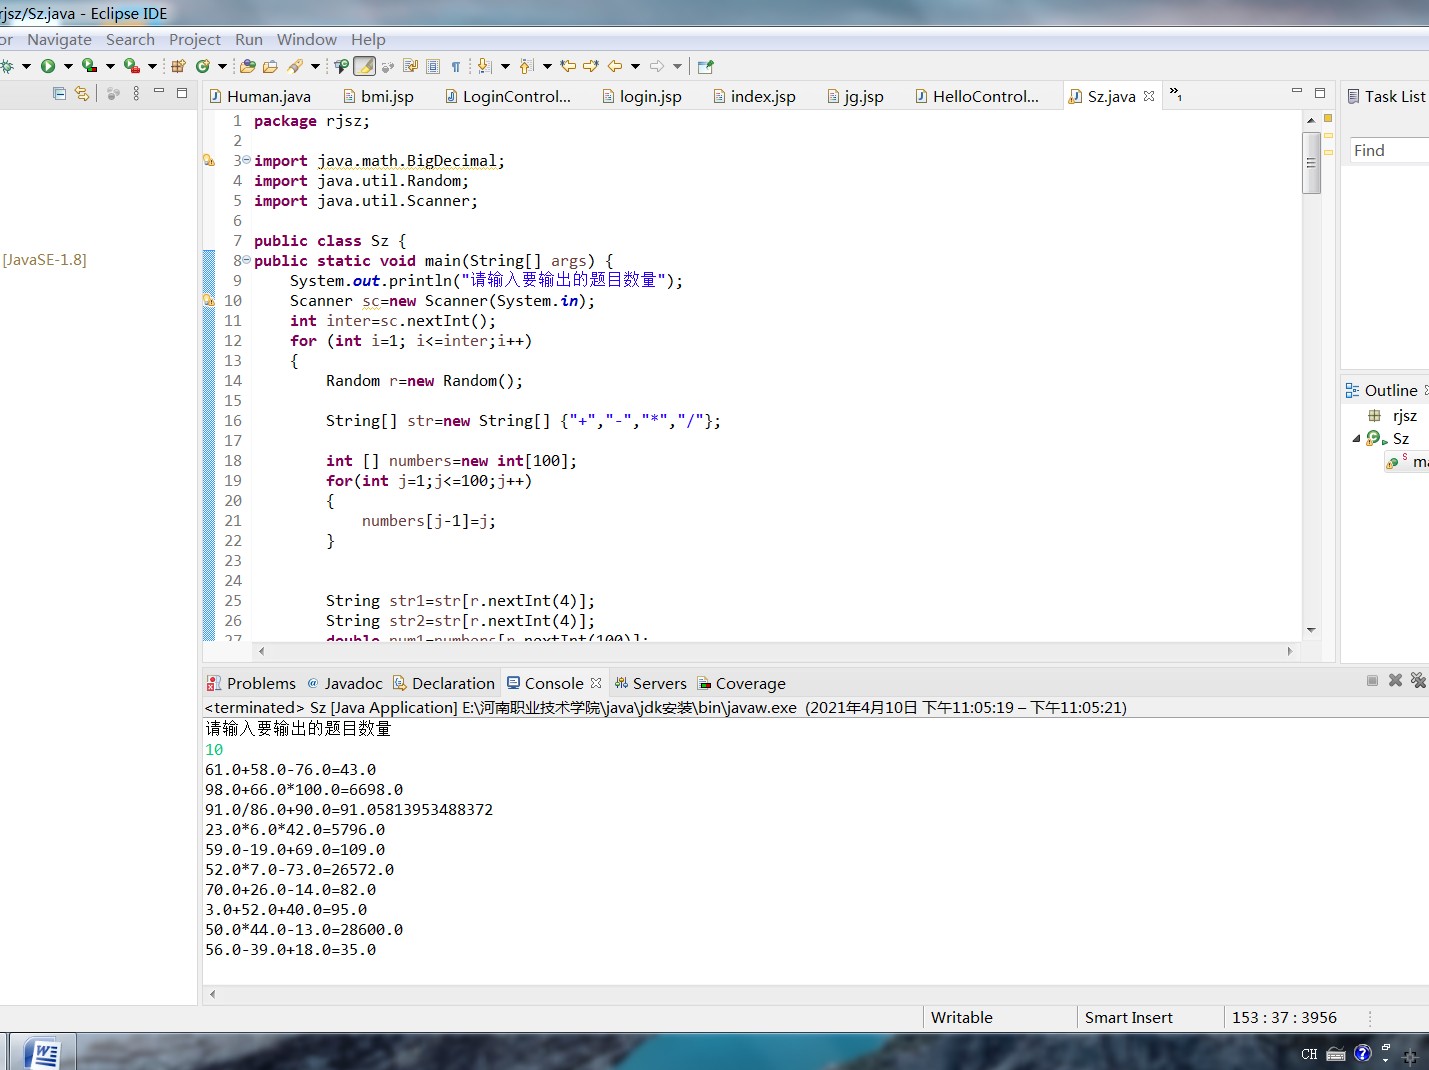Open the Search icon dropdown arrow
This screenshot has width=1429, height=1070.
tap(315, 67)
